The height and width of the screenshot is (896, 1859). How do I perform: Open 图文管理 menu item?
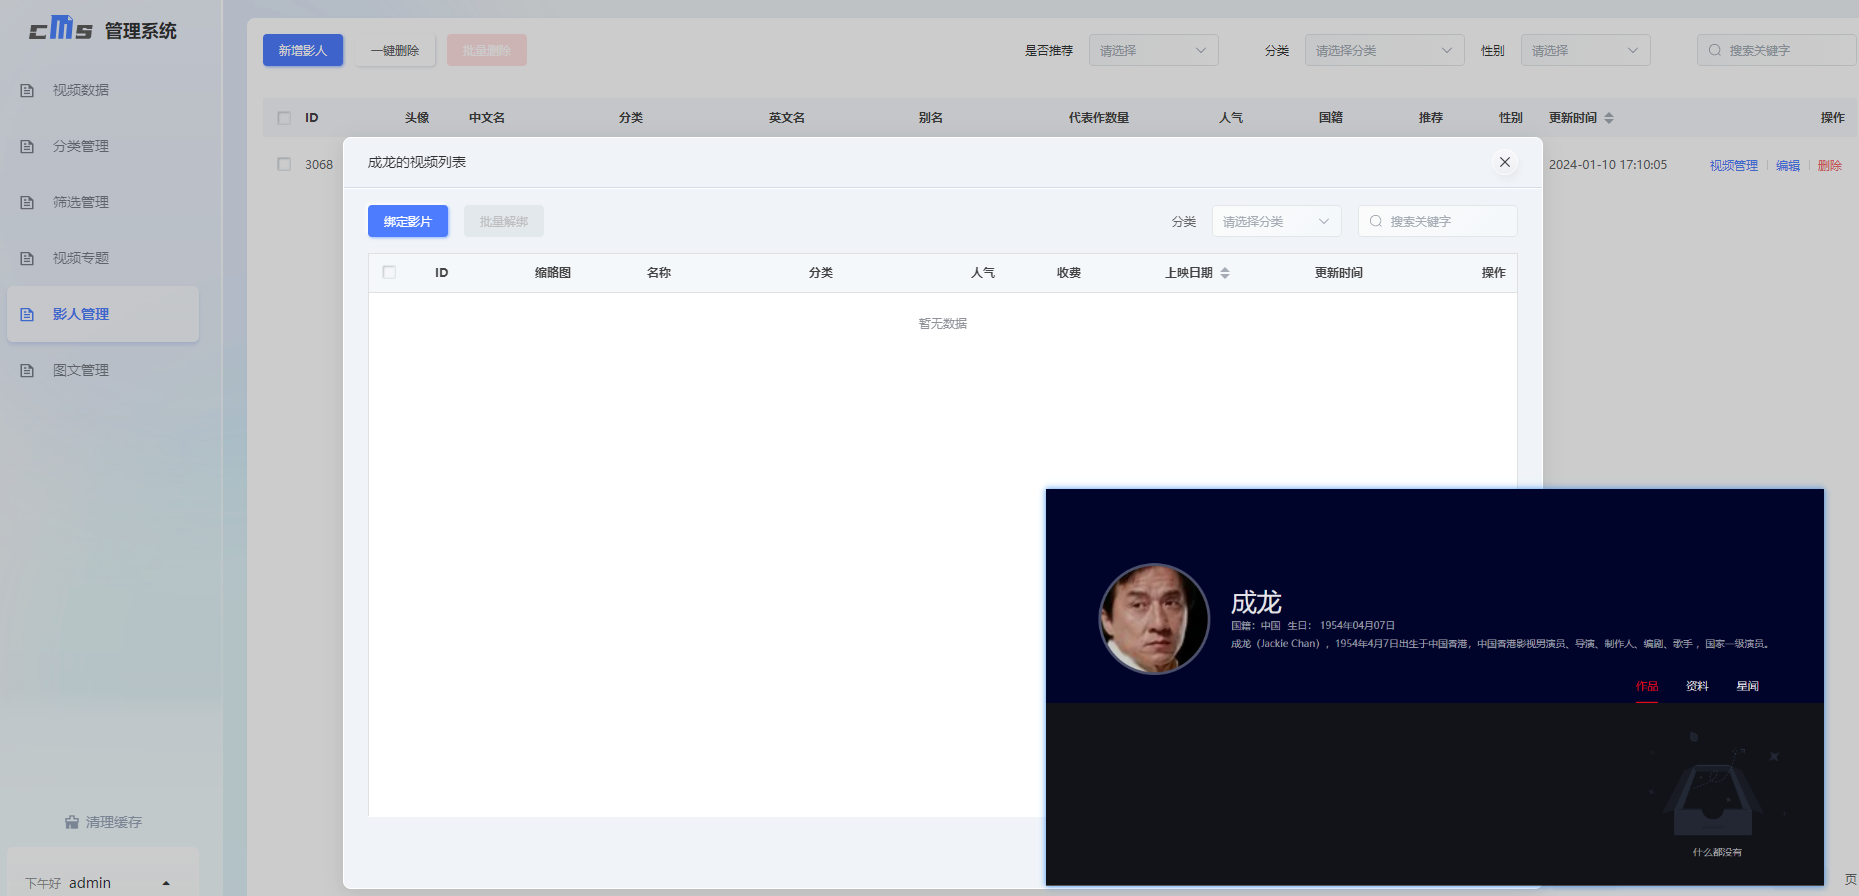tap(103, 370)
